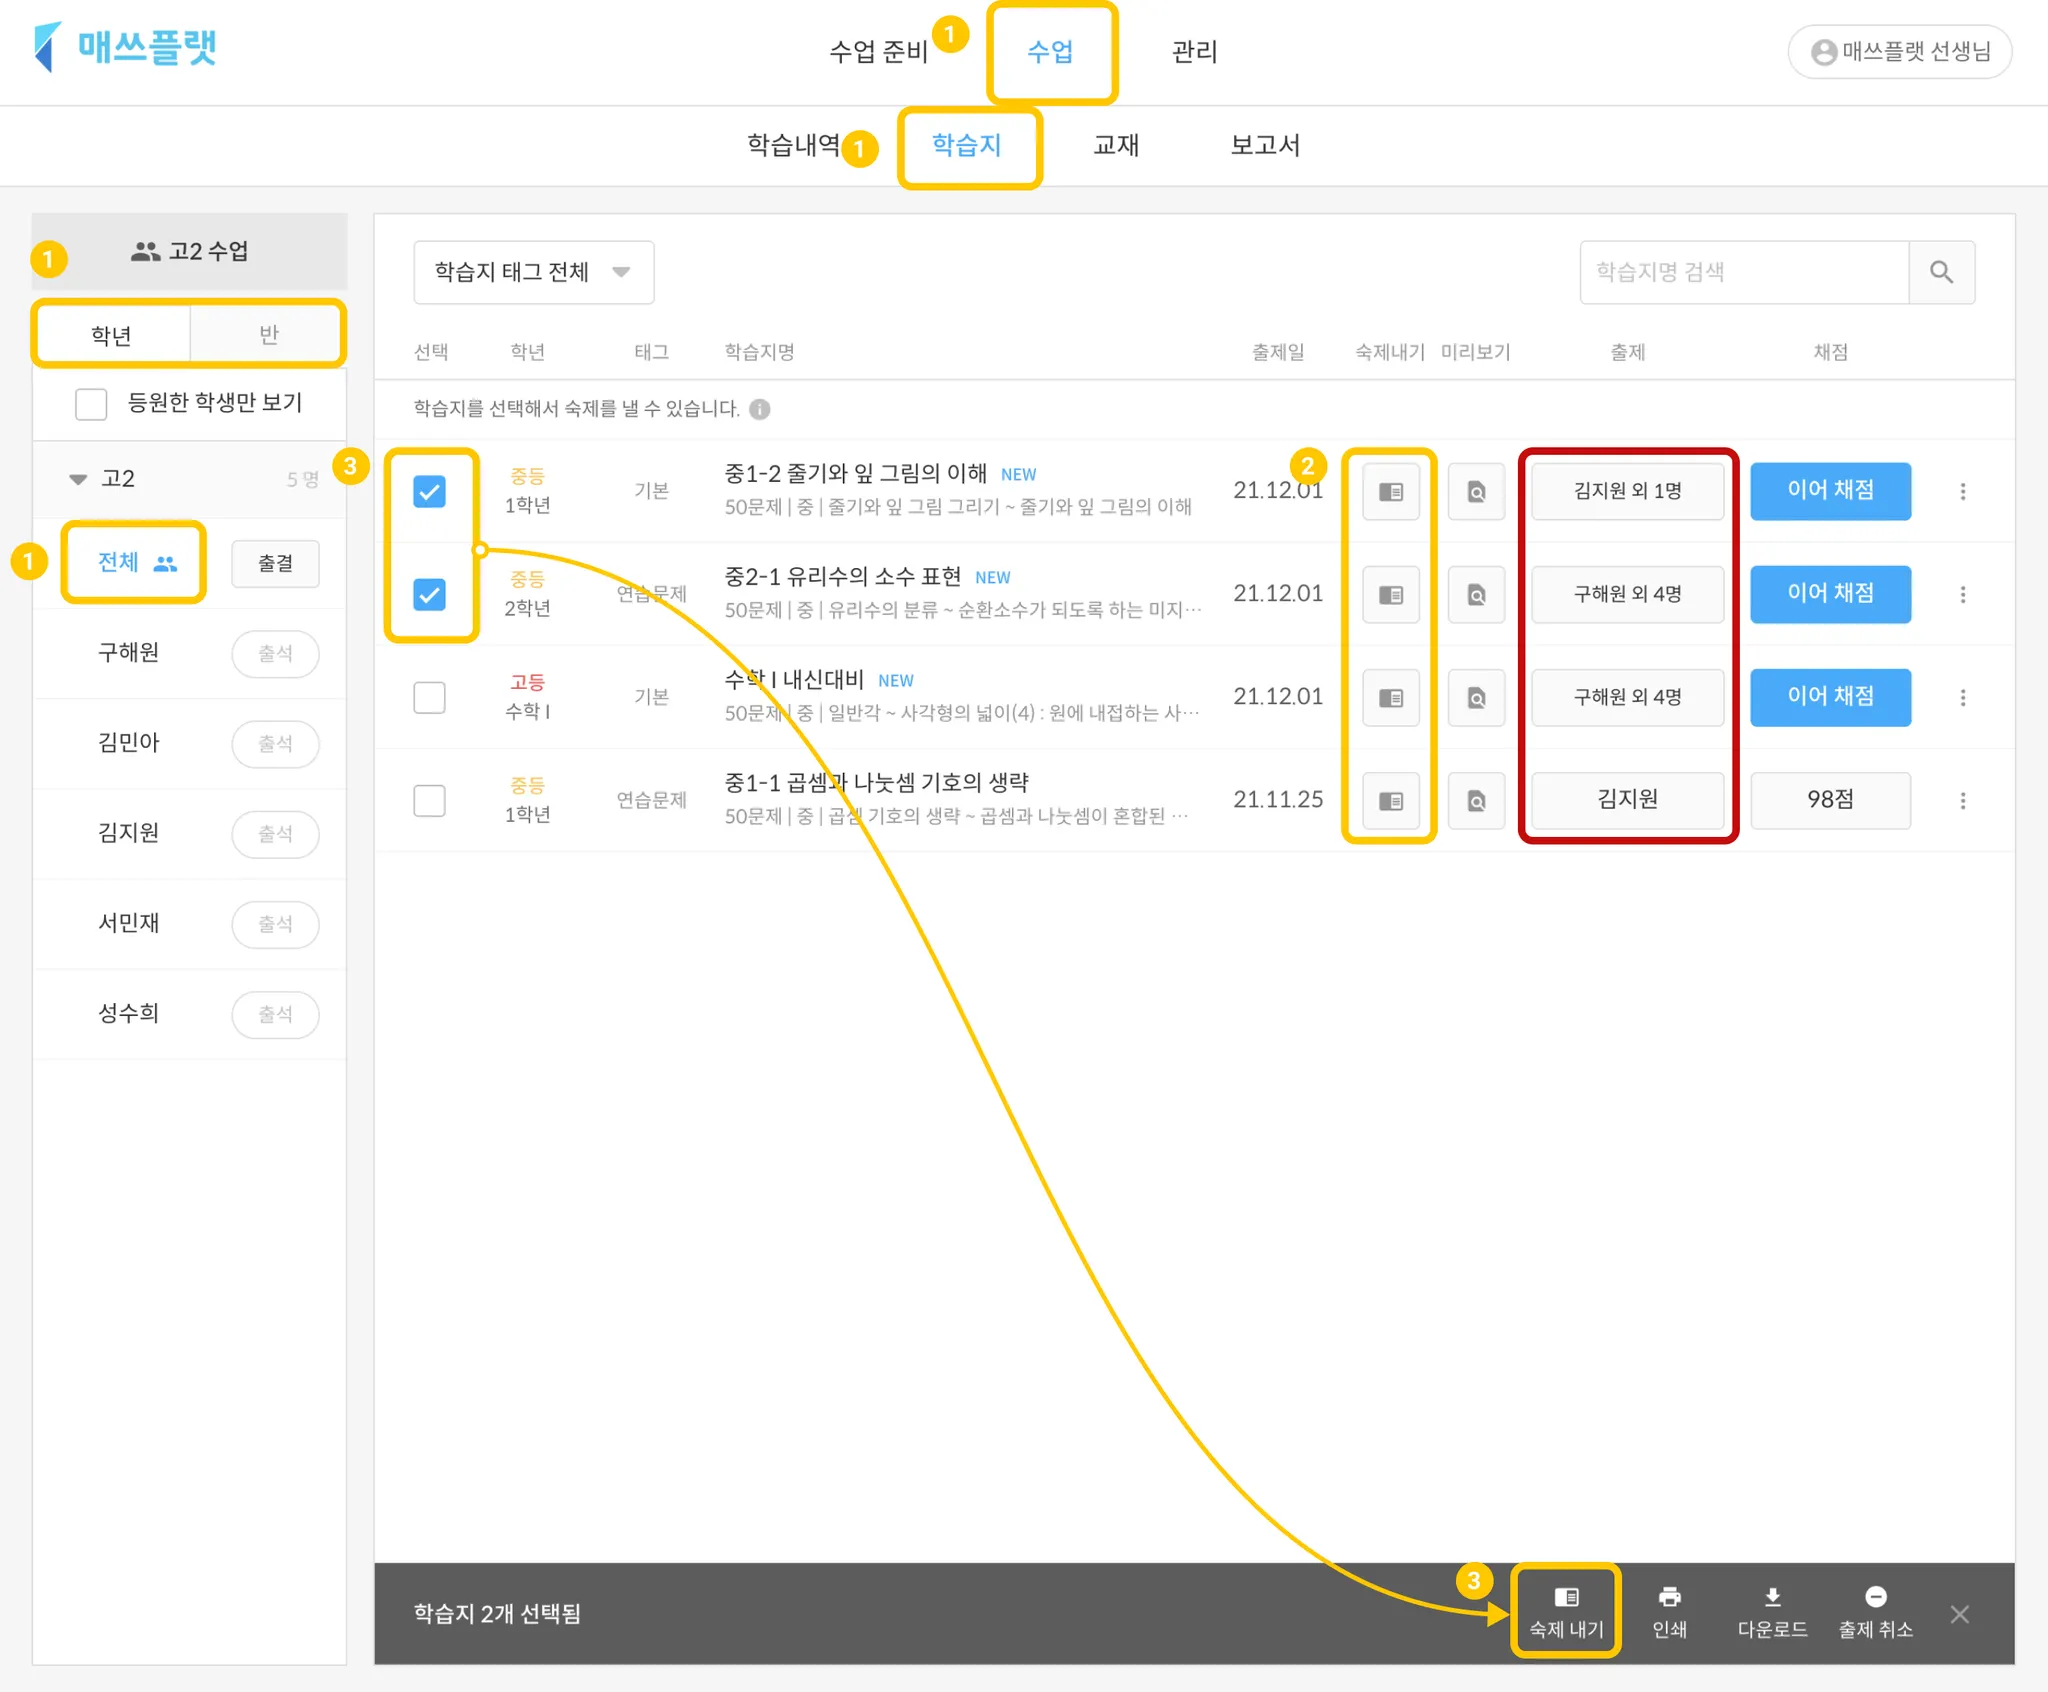Click 숙제 내기 icon in bottom bar
The image size is (2048, 1692).
1566,1598
